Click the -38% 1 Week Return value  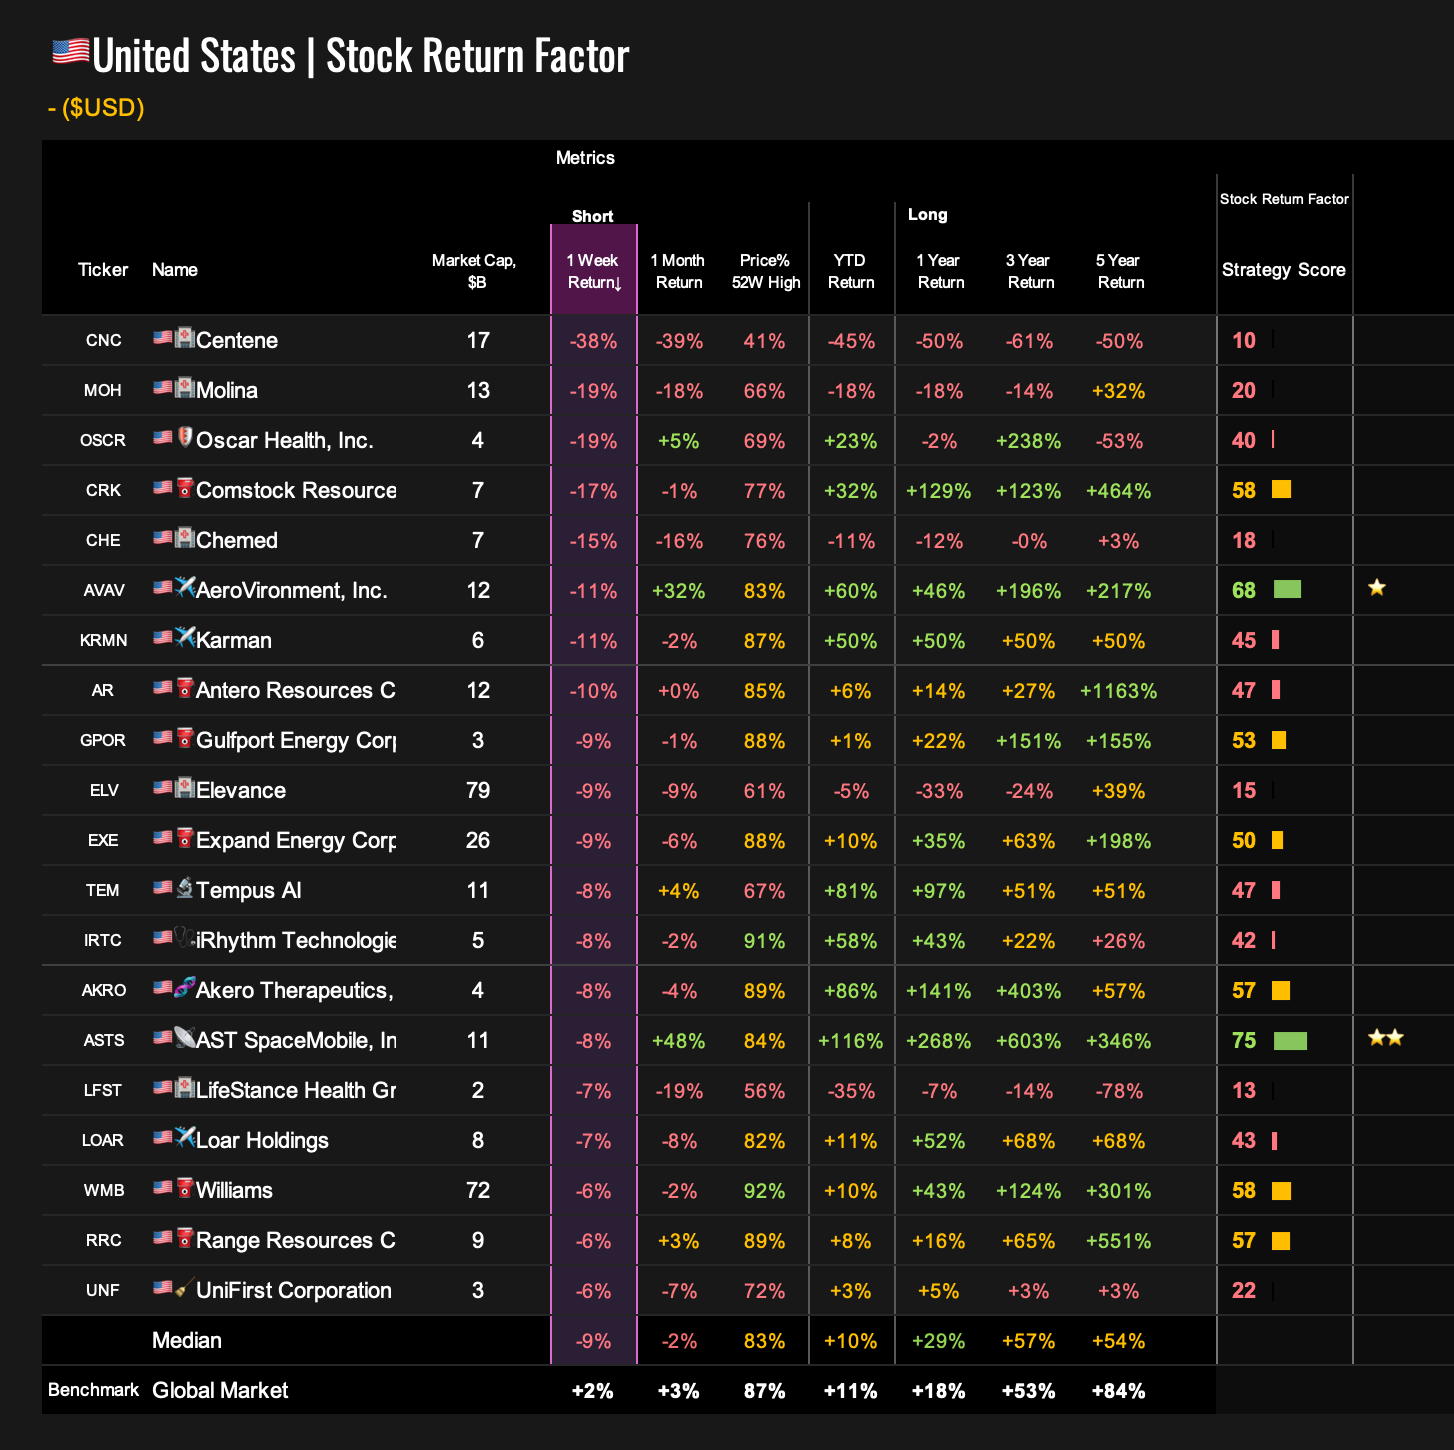(593, 341)
